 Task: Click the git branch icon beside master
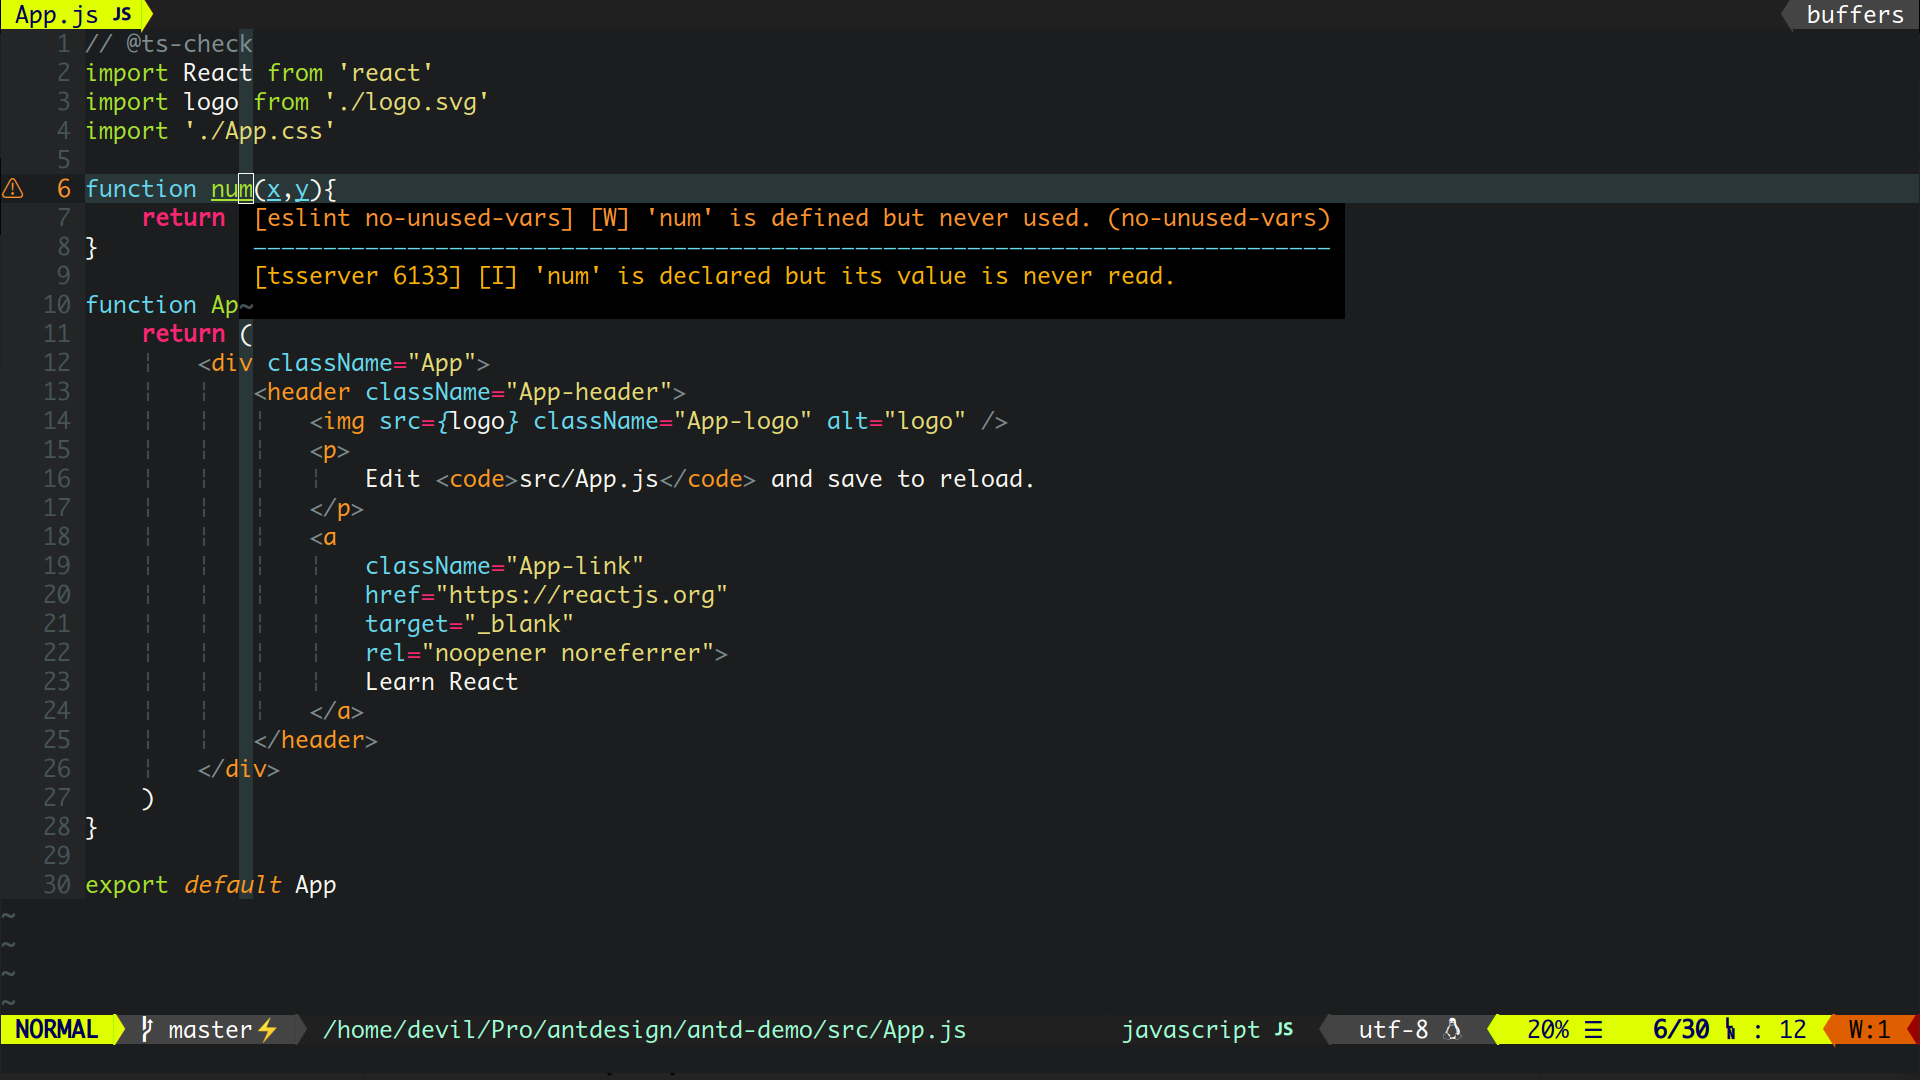pos(147,1029)
